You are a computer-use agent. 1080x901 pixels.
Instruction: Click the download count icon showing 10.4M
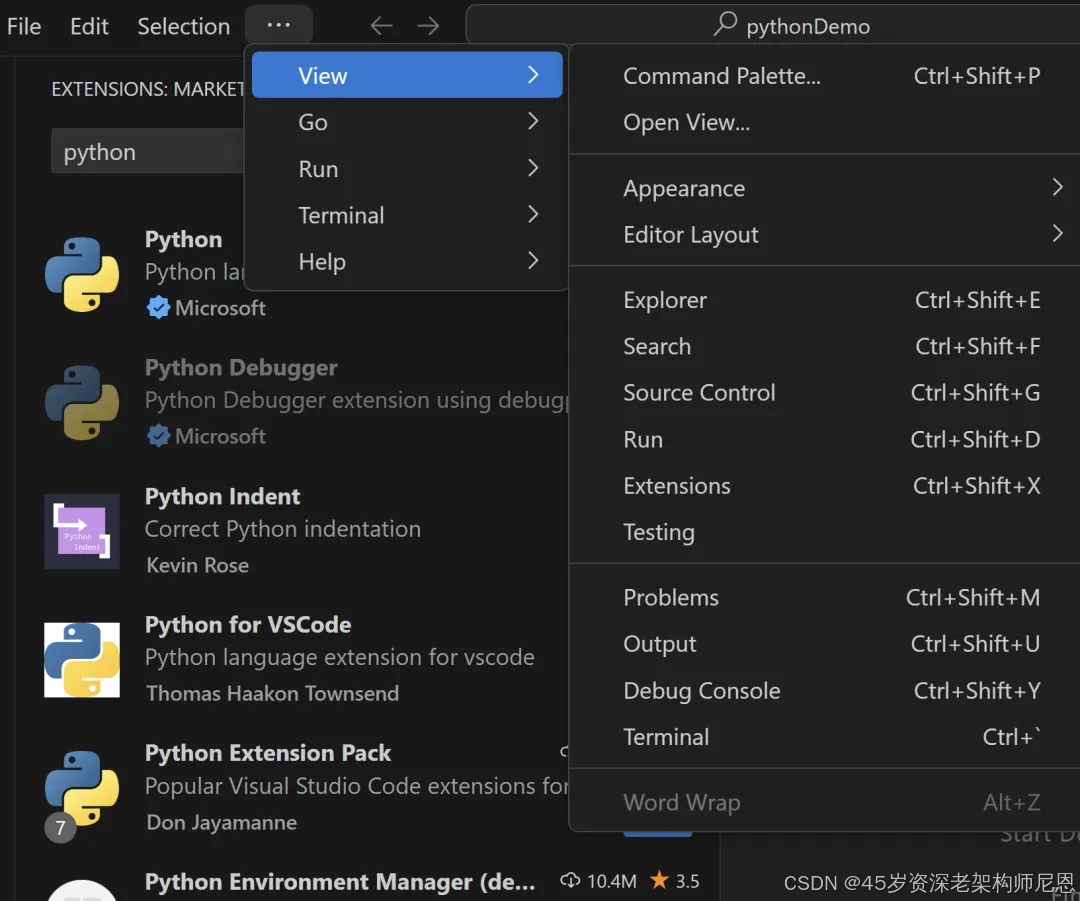570,880
